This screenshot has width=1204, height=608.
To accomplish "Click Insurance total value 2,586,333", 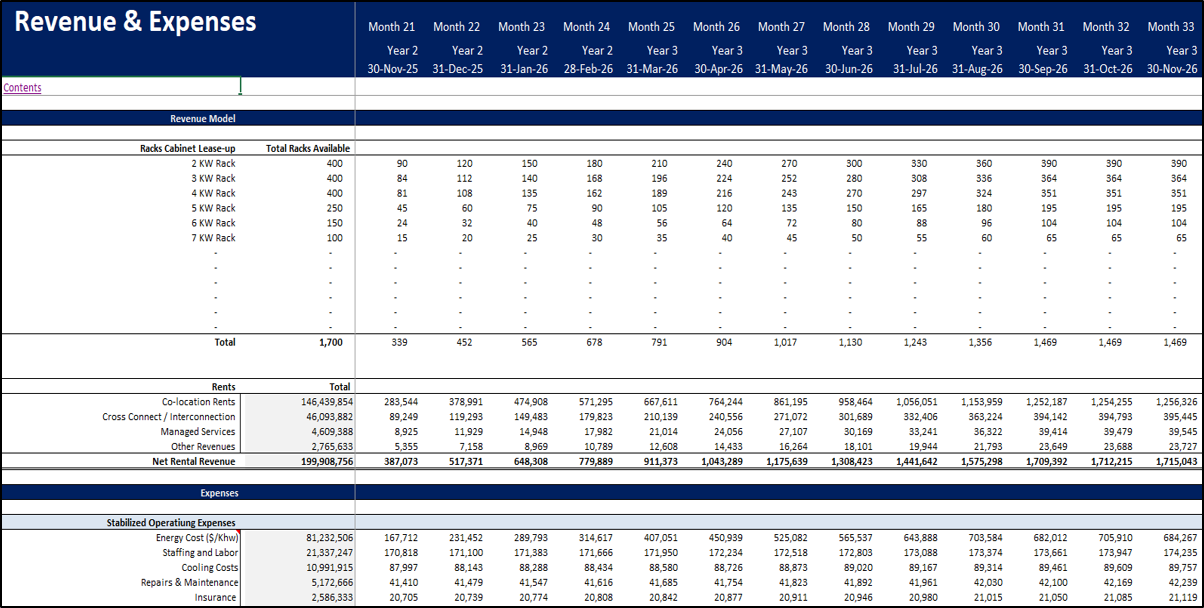I will click(324, 598).
